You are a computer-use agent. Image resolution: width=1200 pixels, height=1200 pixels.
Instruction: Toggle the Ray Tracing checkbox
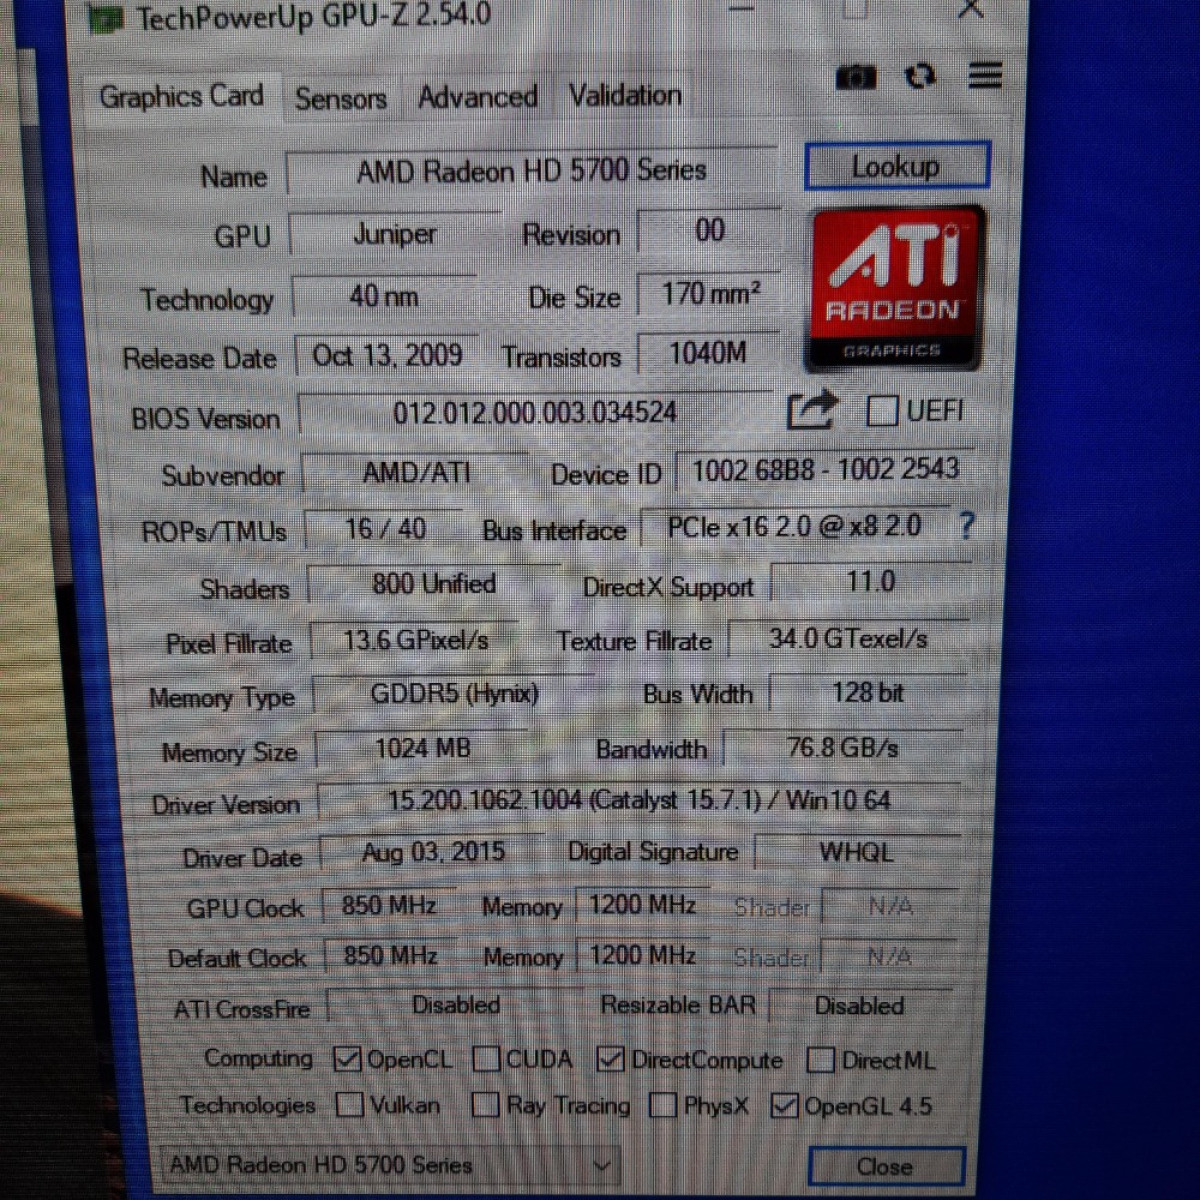486,1105
